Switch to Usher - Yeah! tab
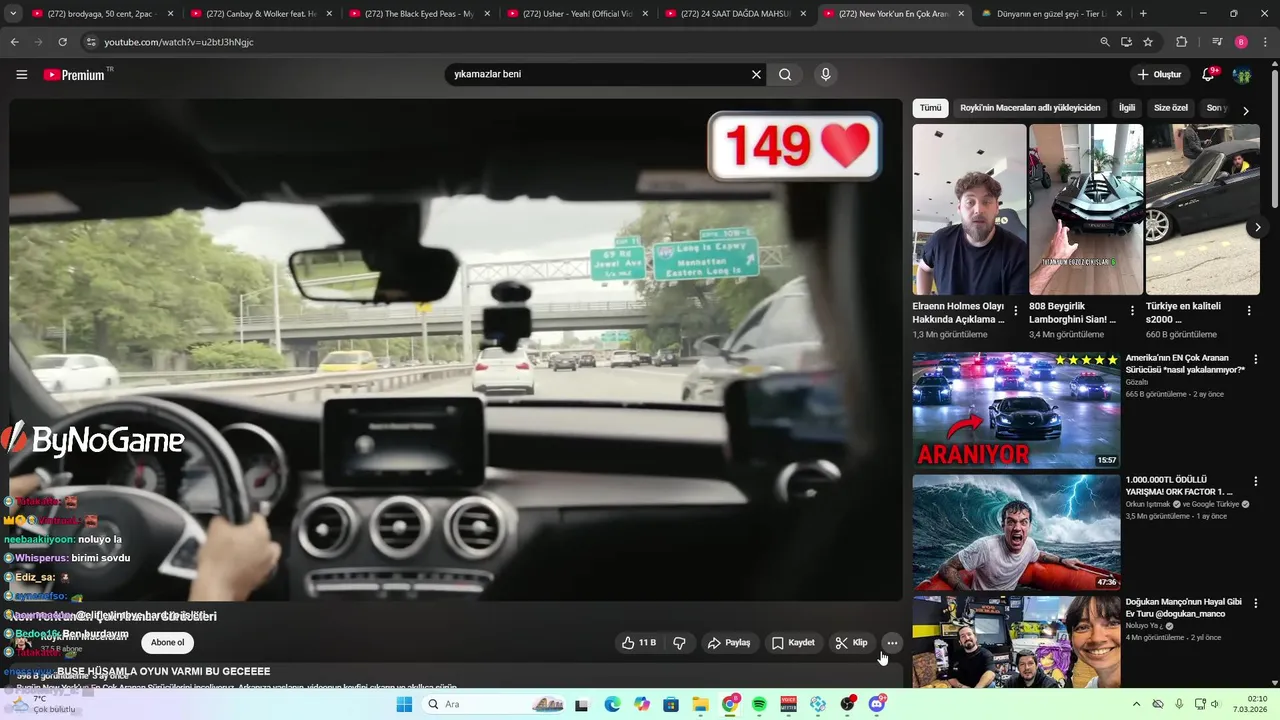The image size is (1280, 720). click(577, 14)
